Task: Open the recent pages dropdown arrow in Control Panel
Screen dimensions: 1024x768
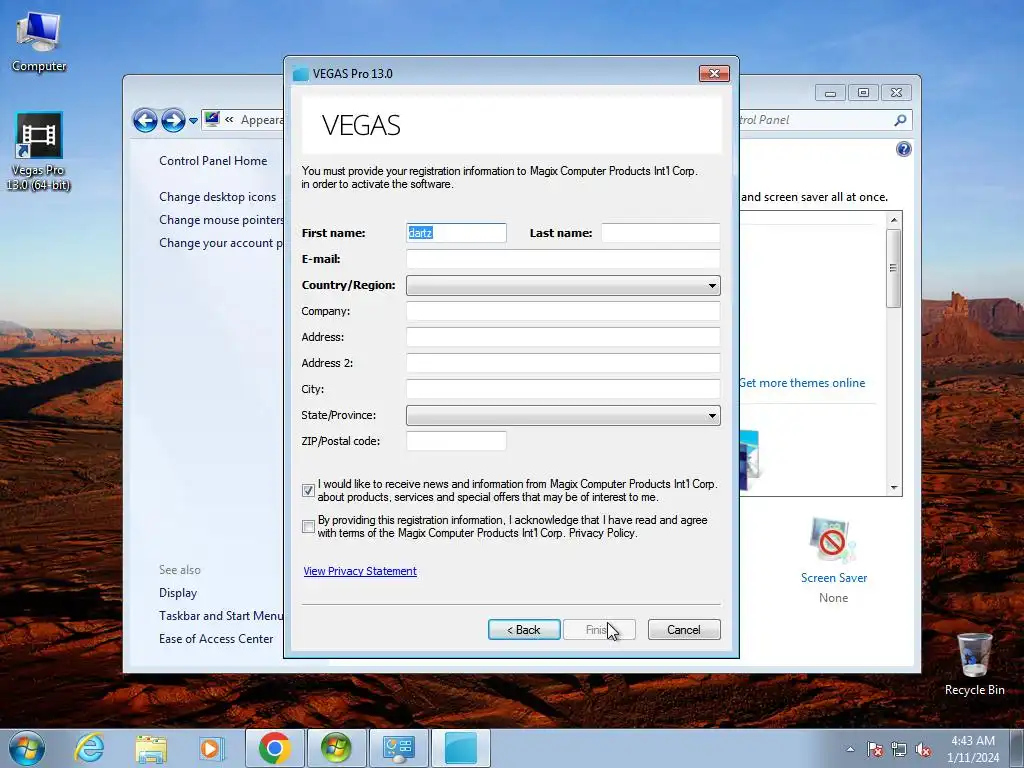Action: 193,121
